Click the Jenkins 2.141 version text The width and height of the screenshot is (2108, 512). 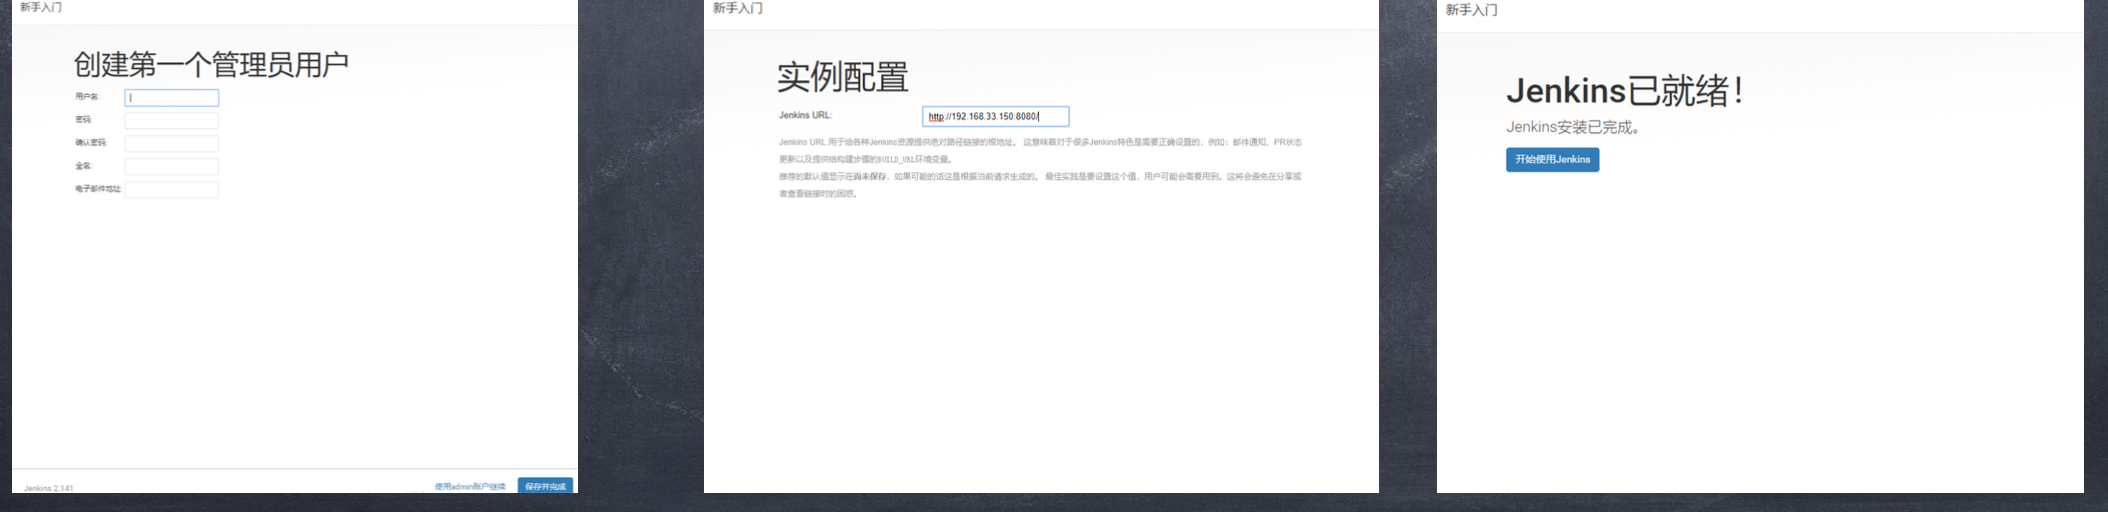[x=49, y=488]
